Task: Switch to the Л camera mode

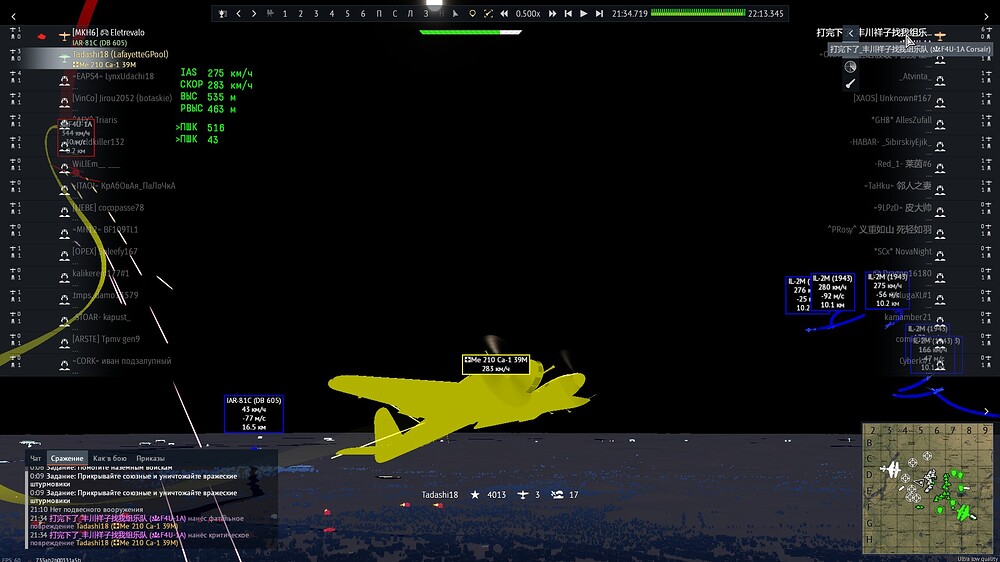Action: 410,13
